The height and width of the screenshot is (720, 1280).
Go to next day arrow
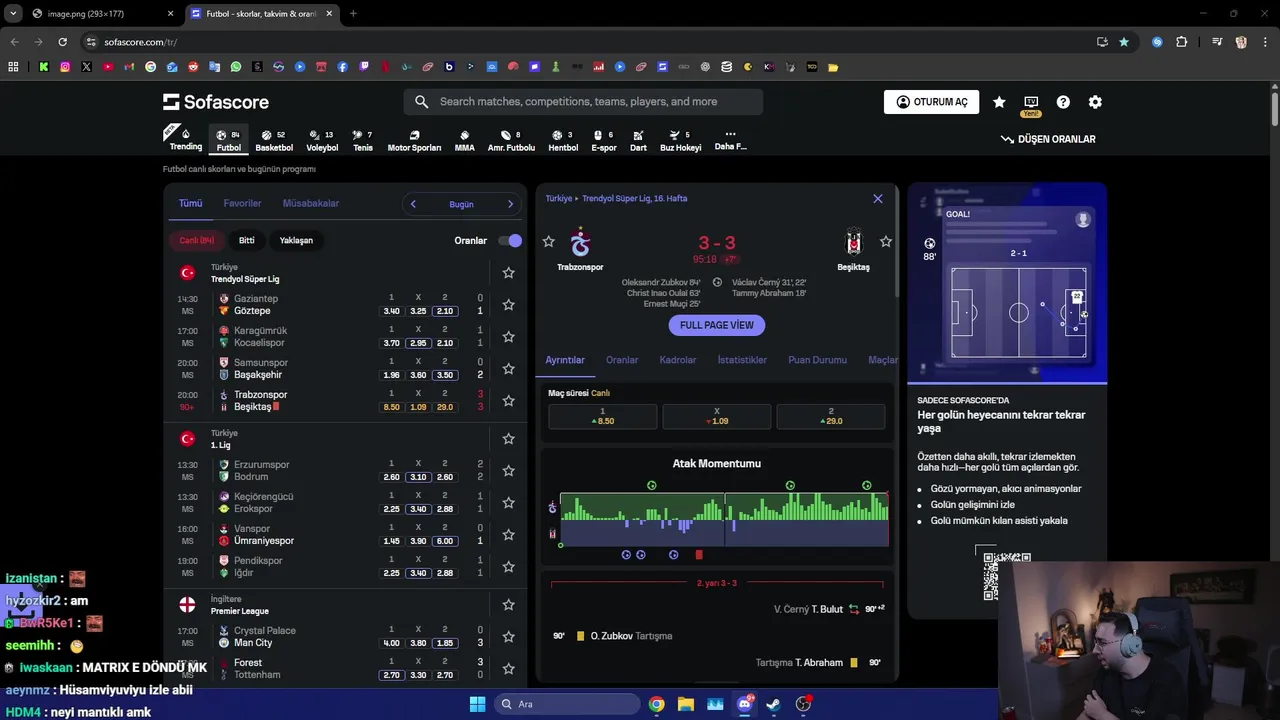pos(510,204)
